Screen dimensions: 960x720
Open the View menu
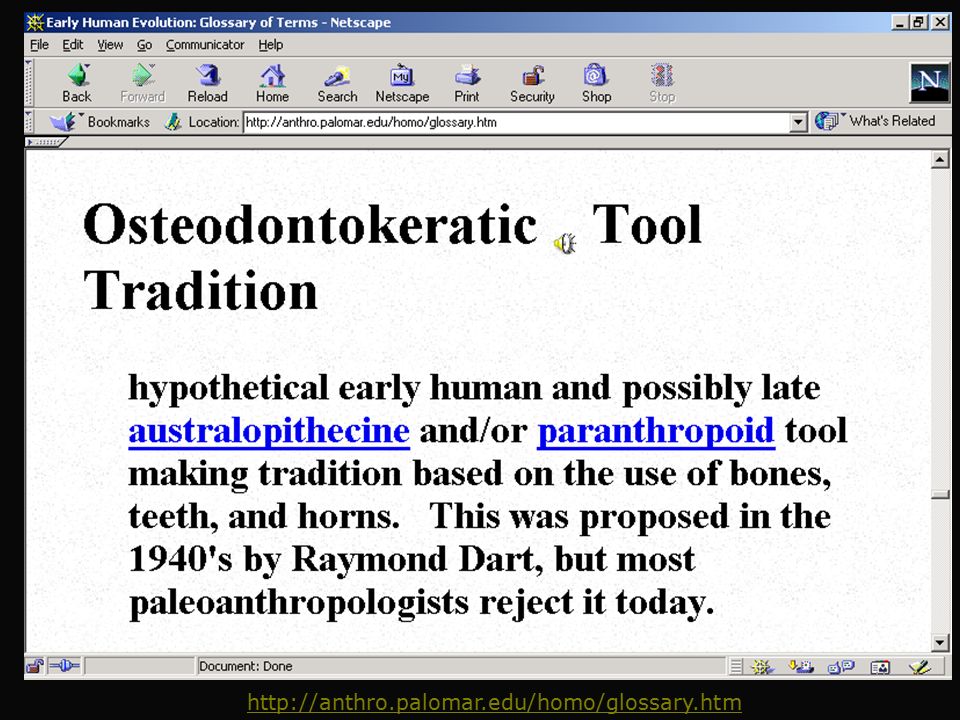tap(110, 45)
